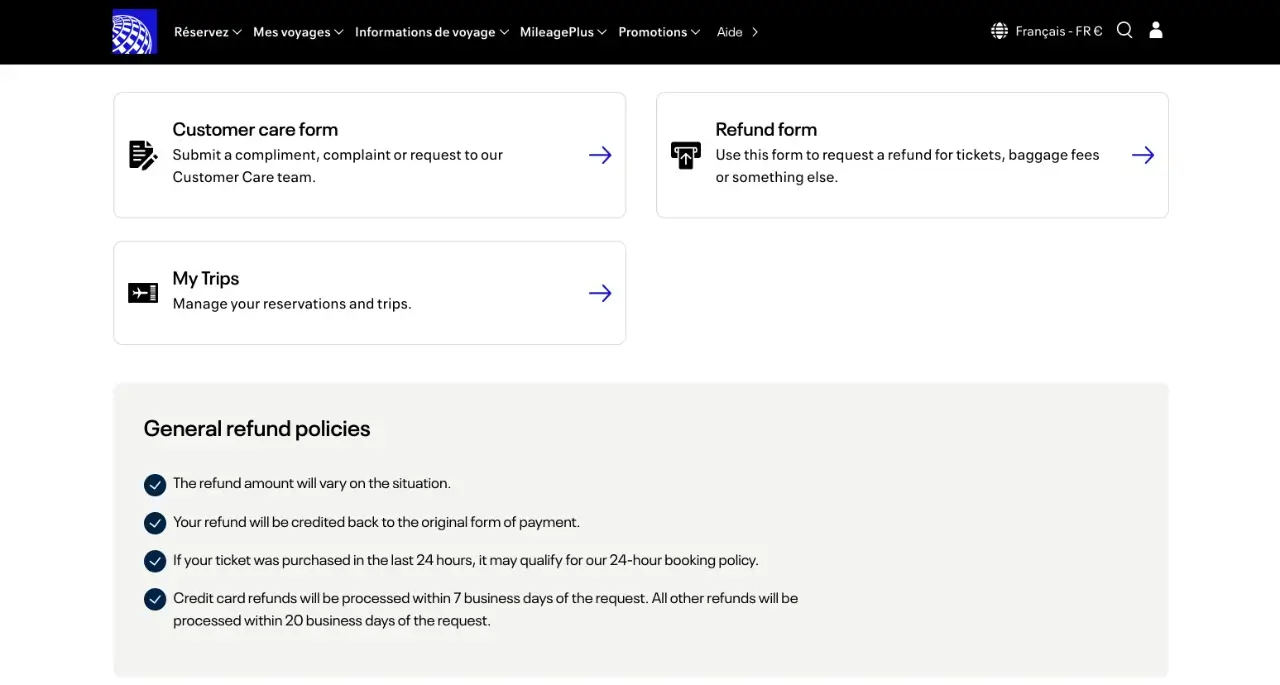Click the My Trips ticket icon
The width and height of the screenshot is (1280, 685).
coord(143,293)
